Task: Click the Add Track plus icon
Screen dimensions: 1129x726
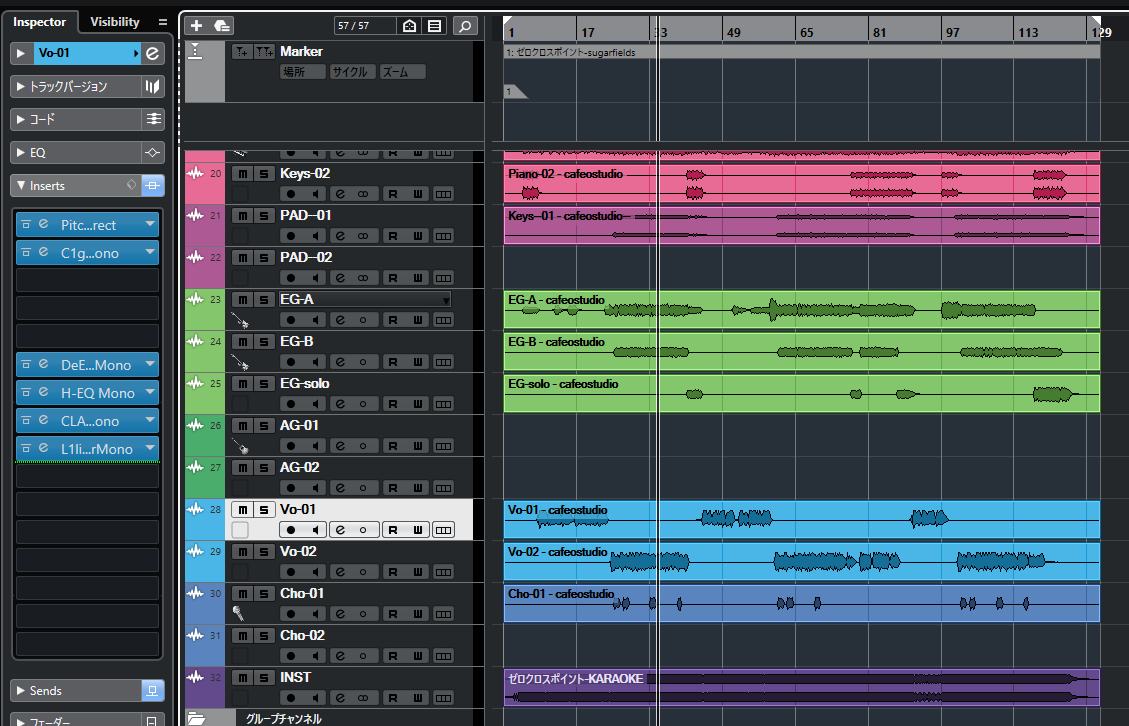Action: (197, 26)
